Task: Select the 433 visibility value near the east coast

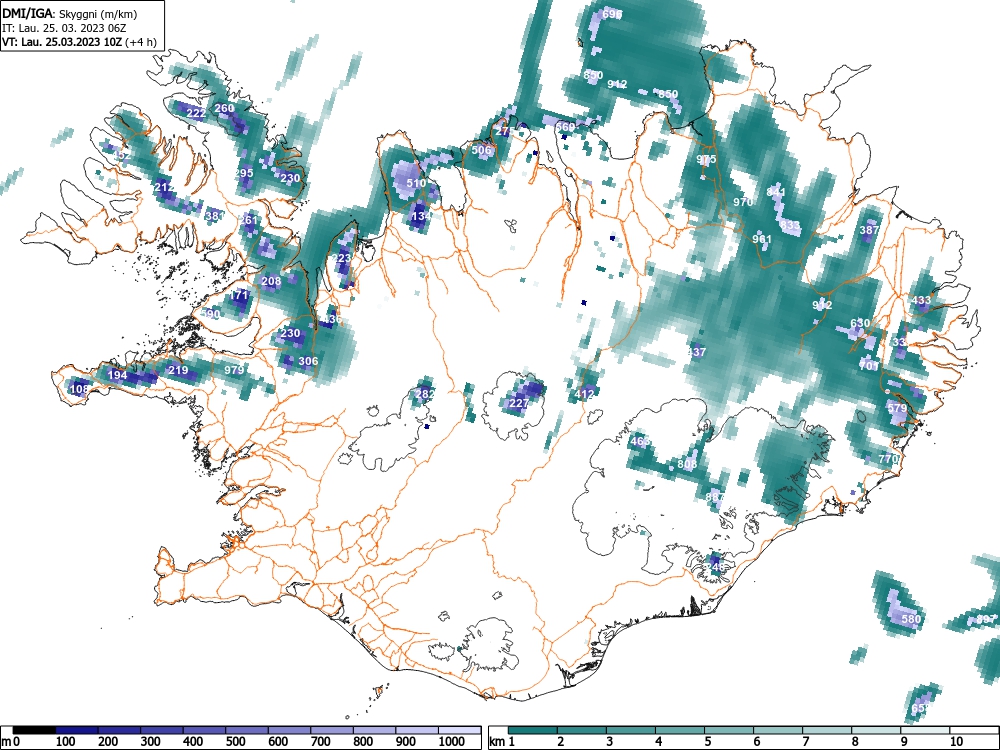Action: point(921,300)
